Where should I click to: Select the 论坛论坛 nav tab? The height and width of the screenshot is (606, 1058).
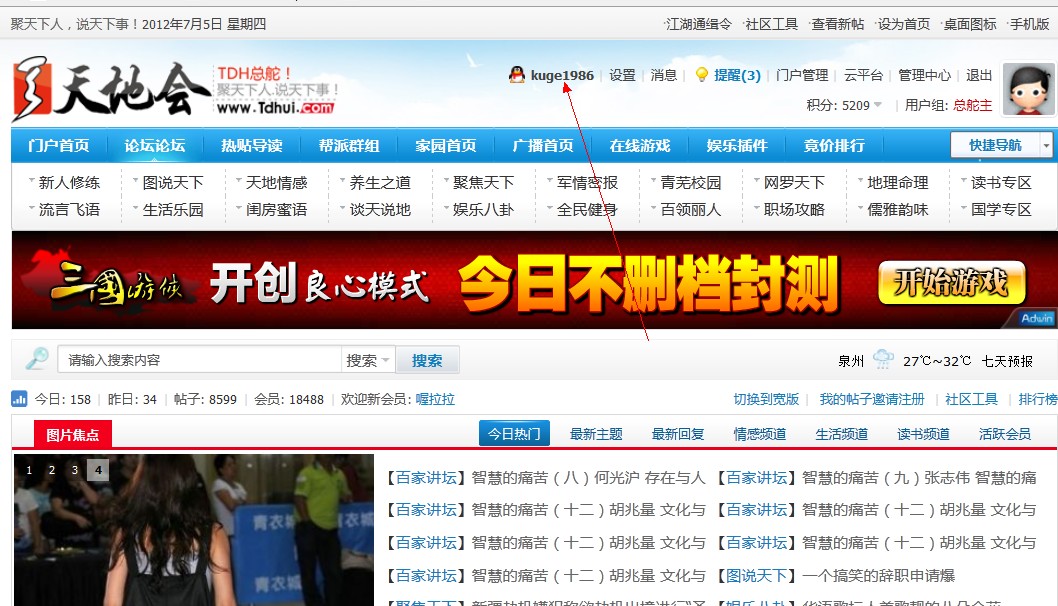point(155,145)
